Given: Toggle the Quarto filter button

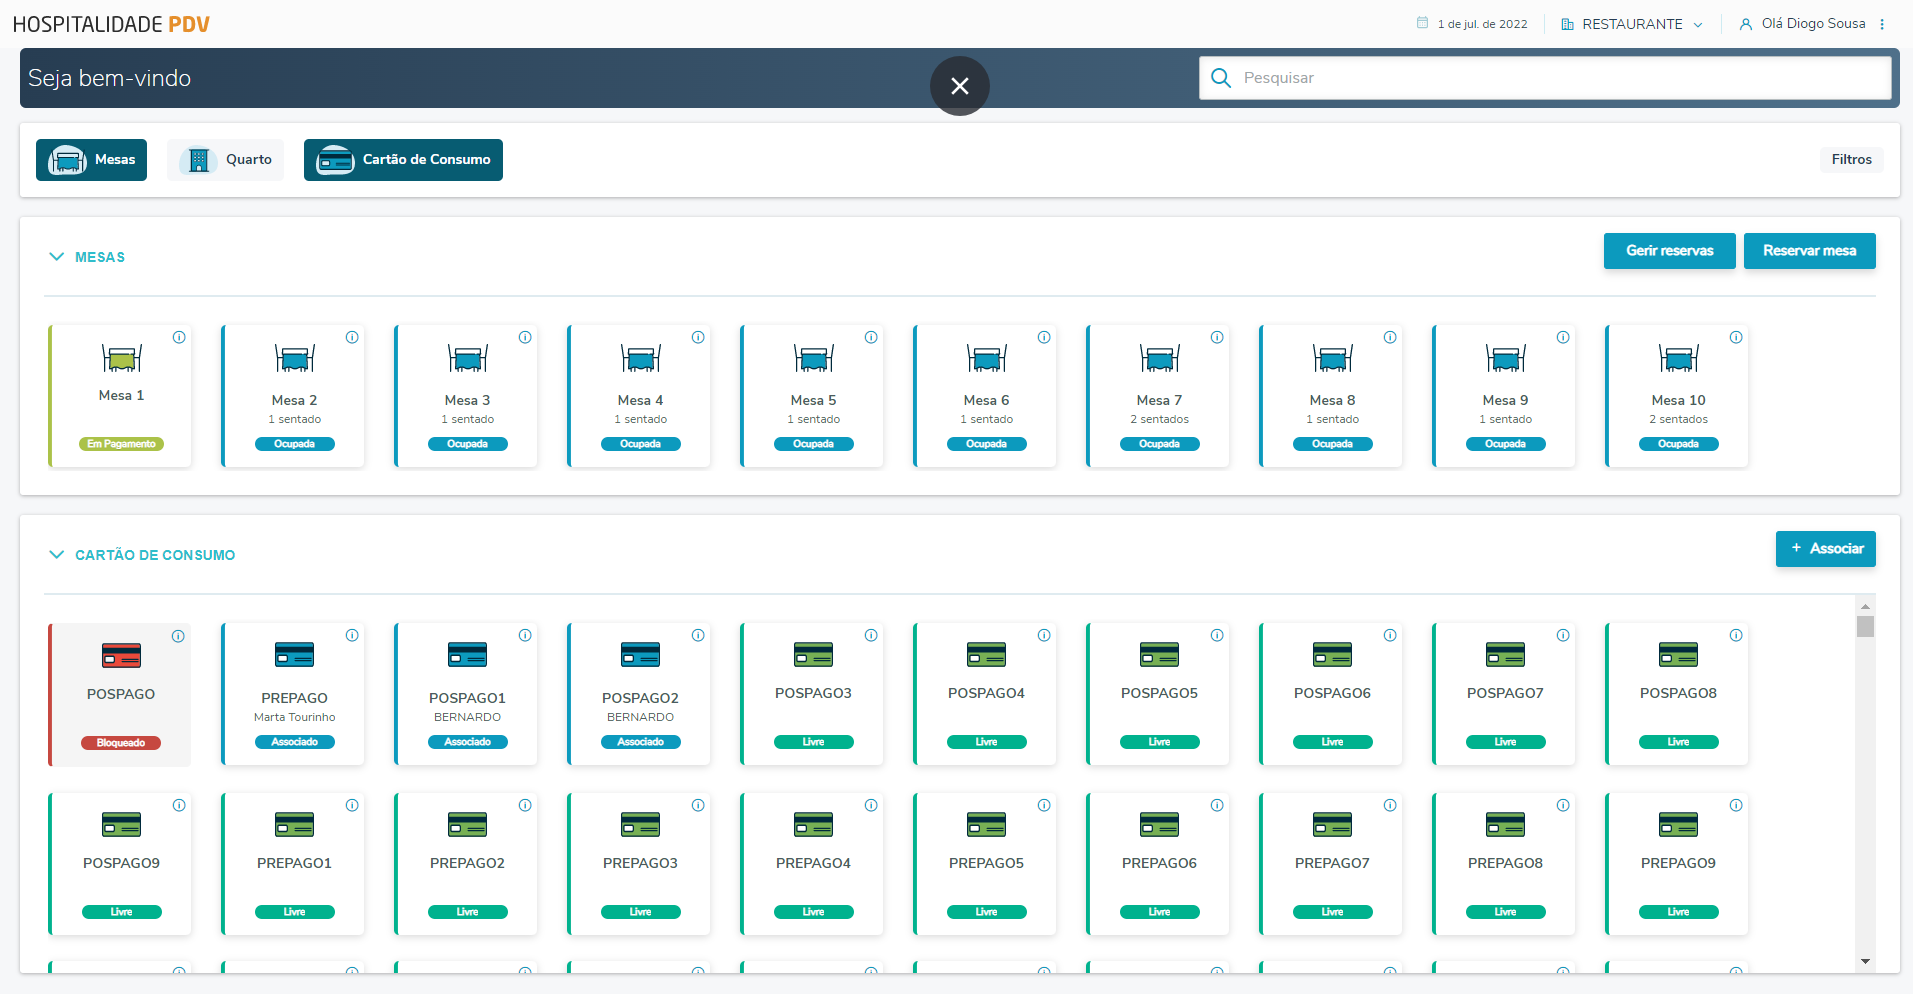Looking at the screenshot, I should (x=226, y=160).
